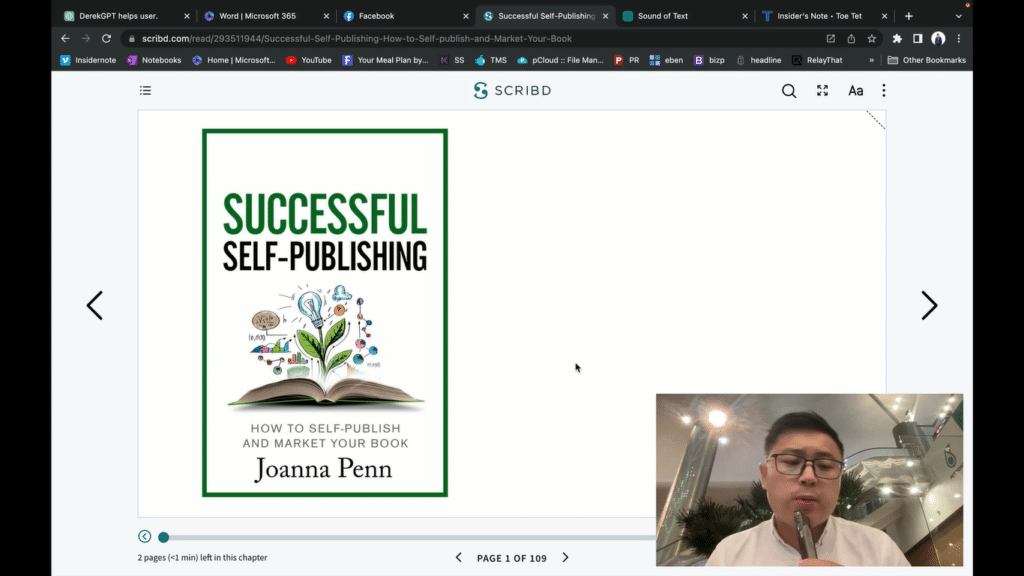
Task: Switch to the Insider's Note tab
Action: click(x=819, y=16)
